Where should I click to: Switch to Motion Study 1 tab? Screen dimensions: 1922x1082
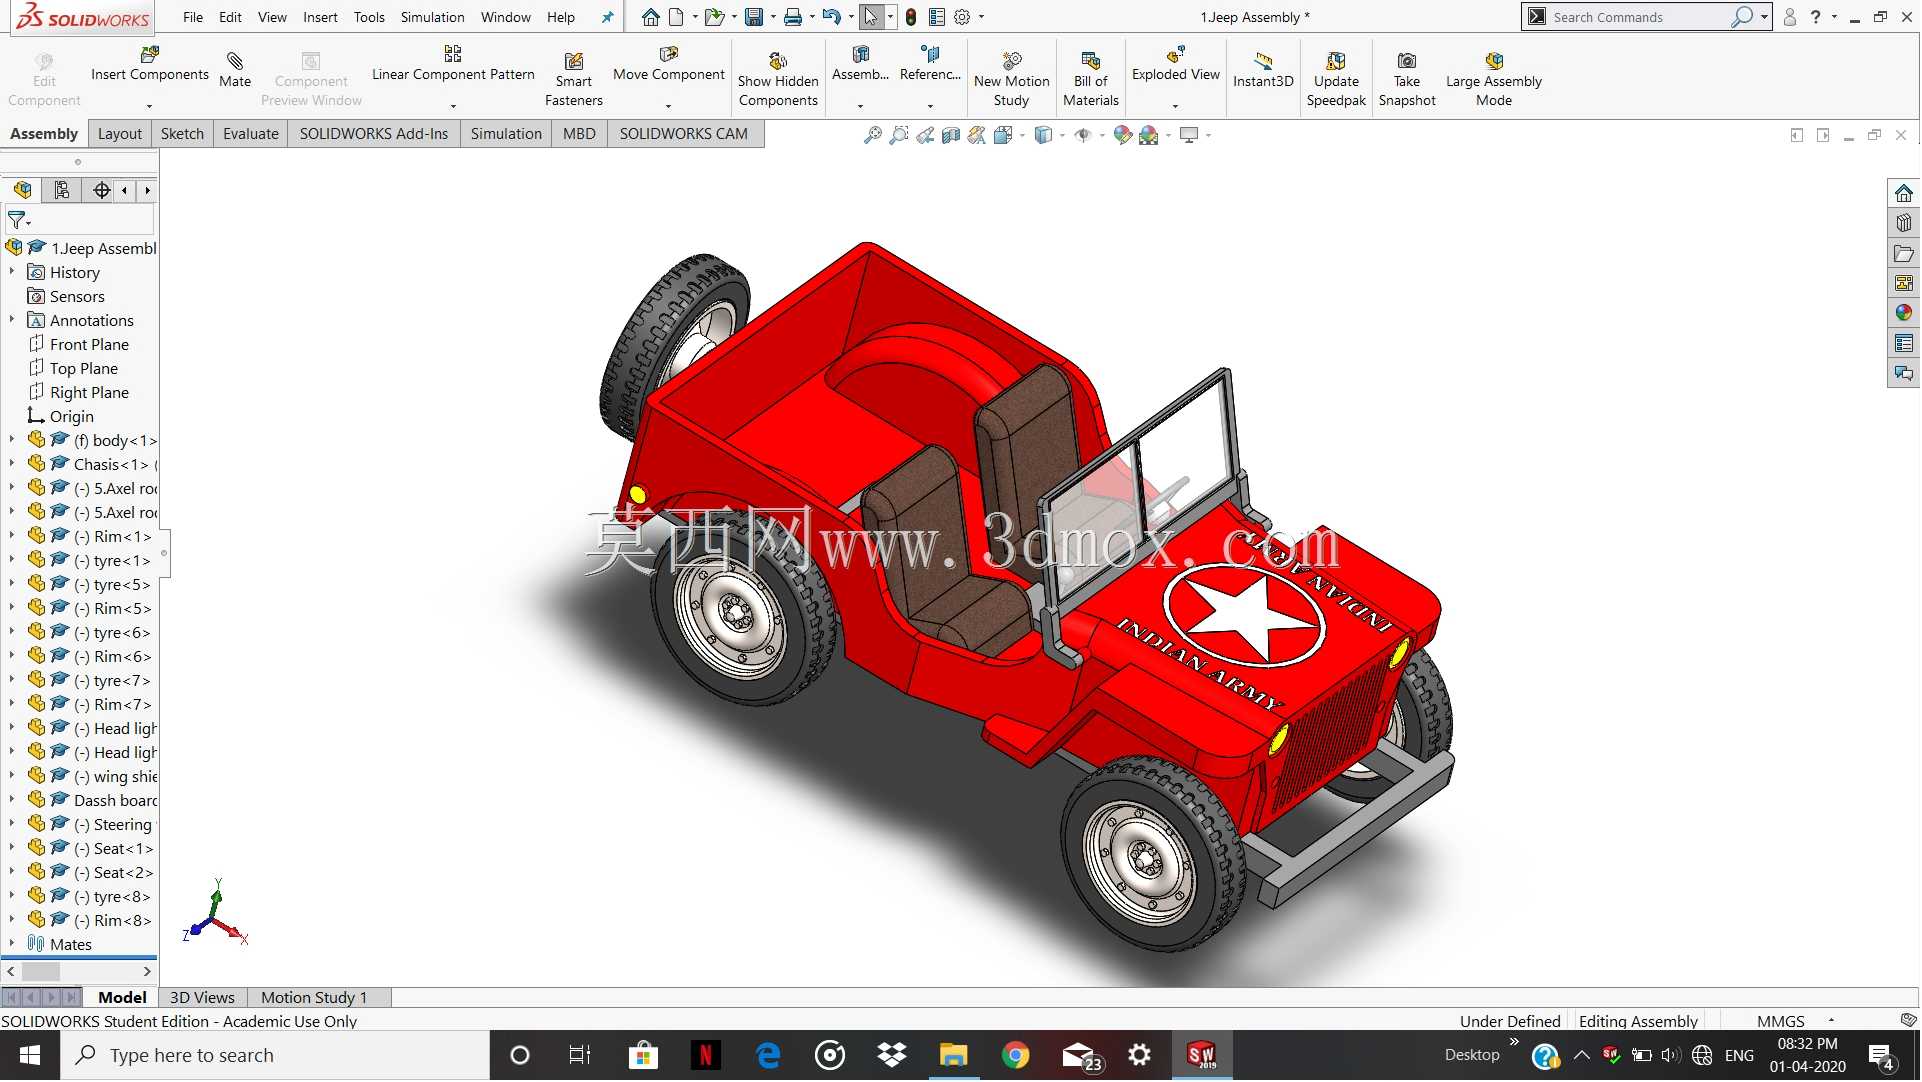314,998
